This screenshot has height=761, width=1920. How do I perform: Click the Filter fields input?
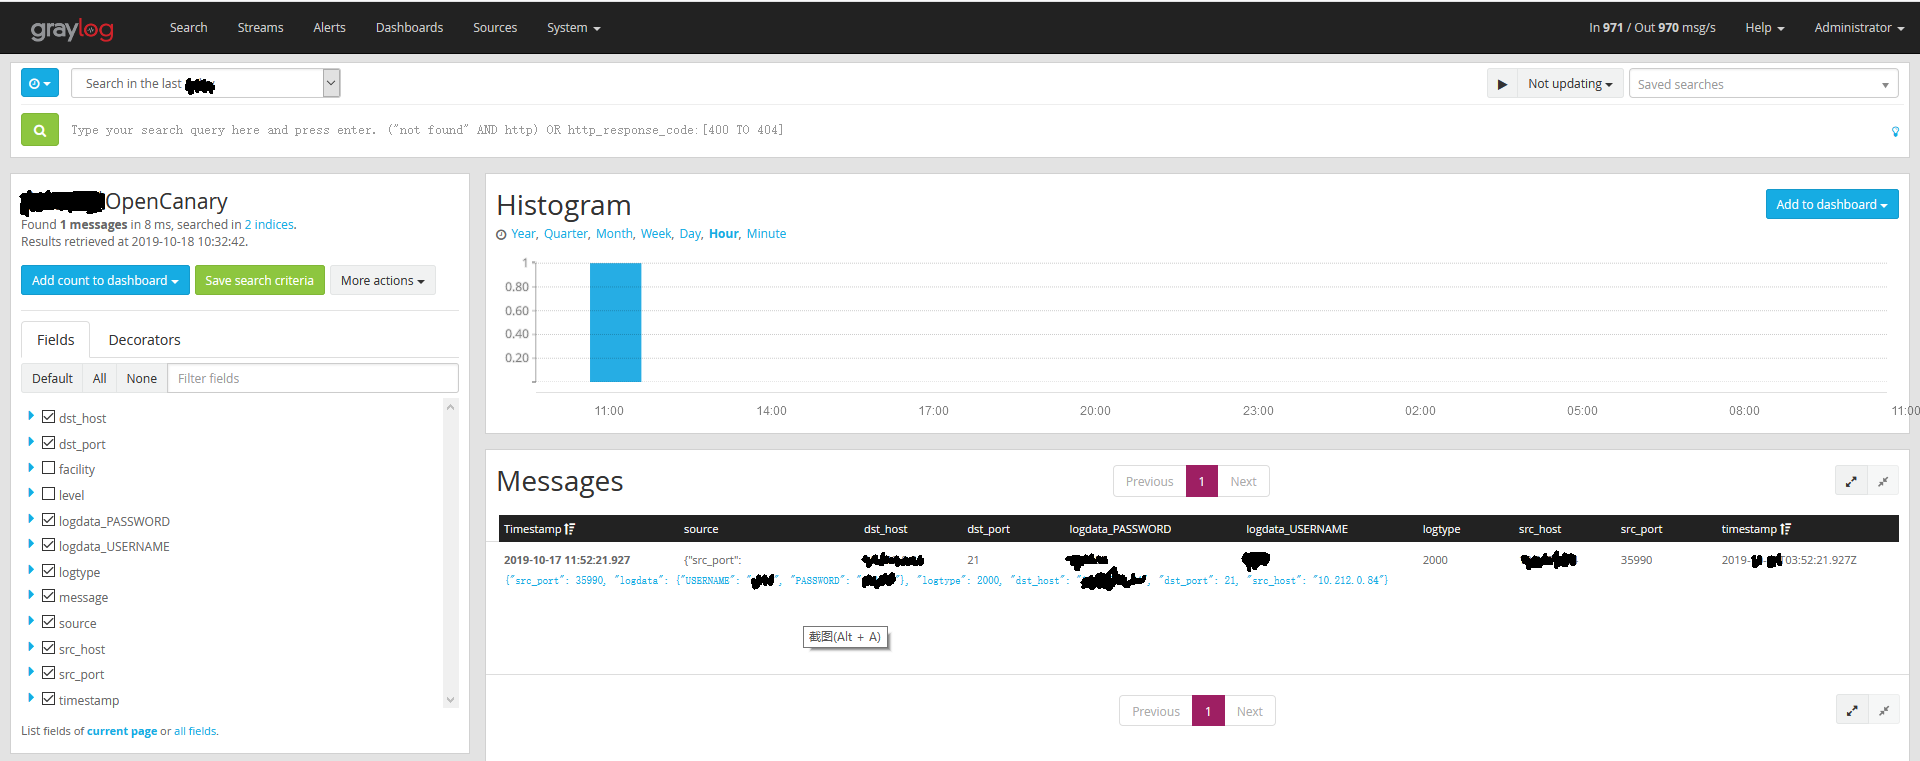[x=313, y=378]
